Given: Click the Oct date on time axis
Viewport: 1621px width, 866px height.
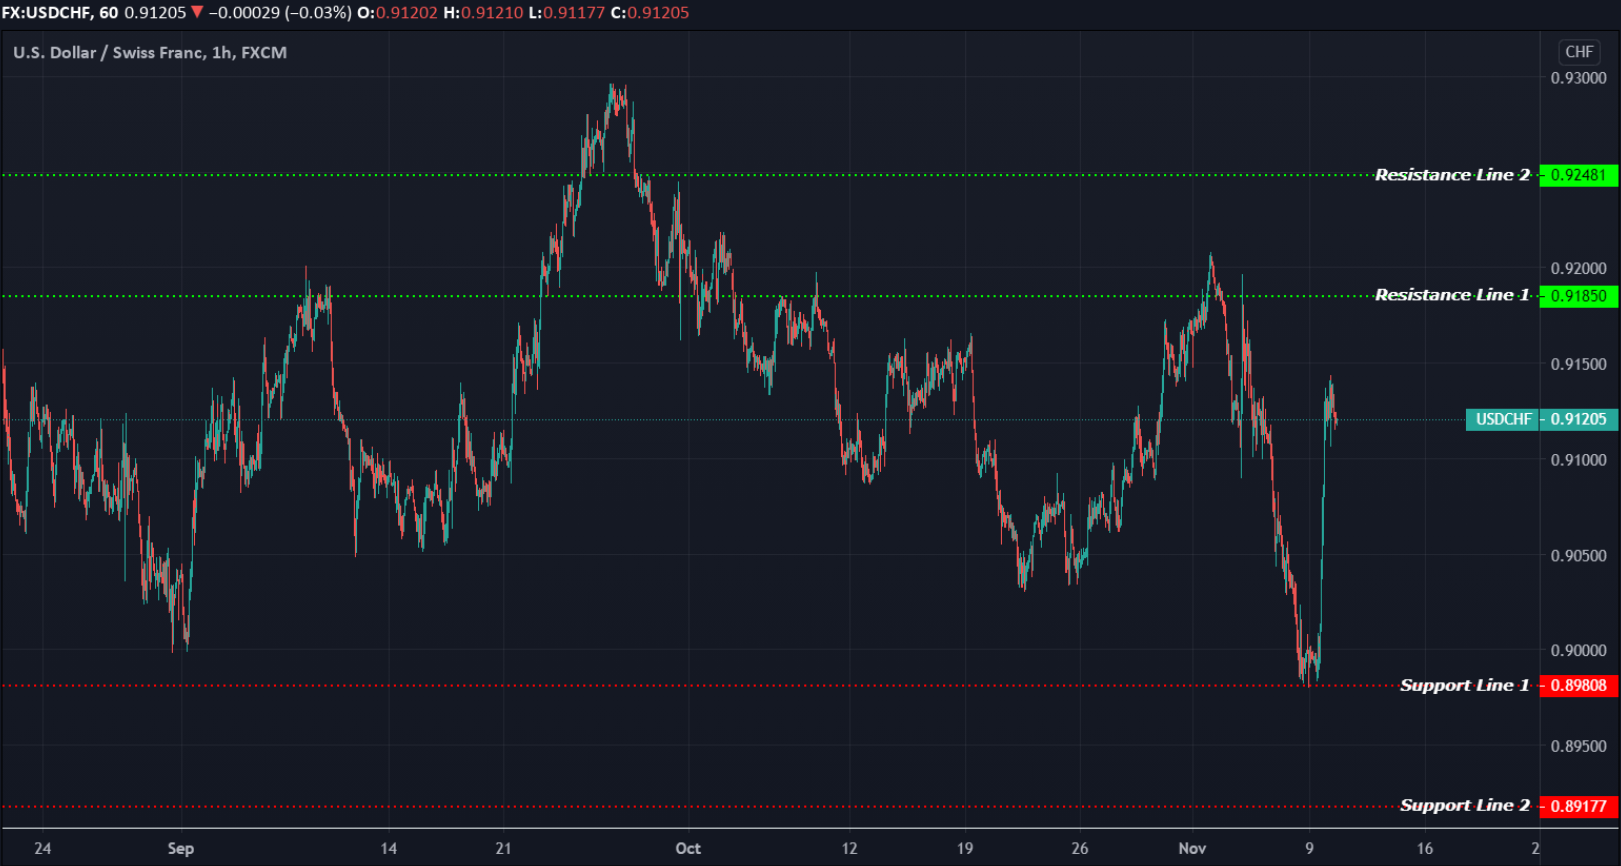Looking at the screenshot, I should click(x=688, y=848).
